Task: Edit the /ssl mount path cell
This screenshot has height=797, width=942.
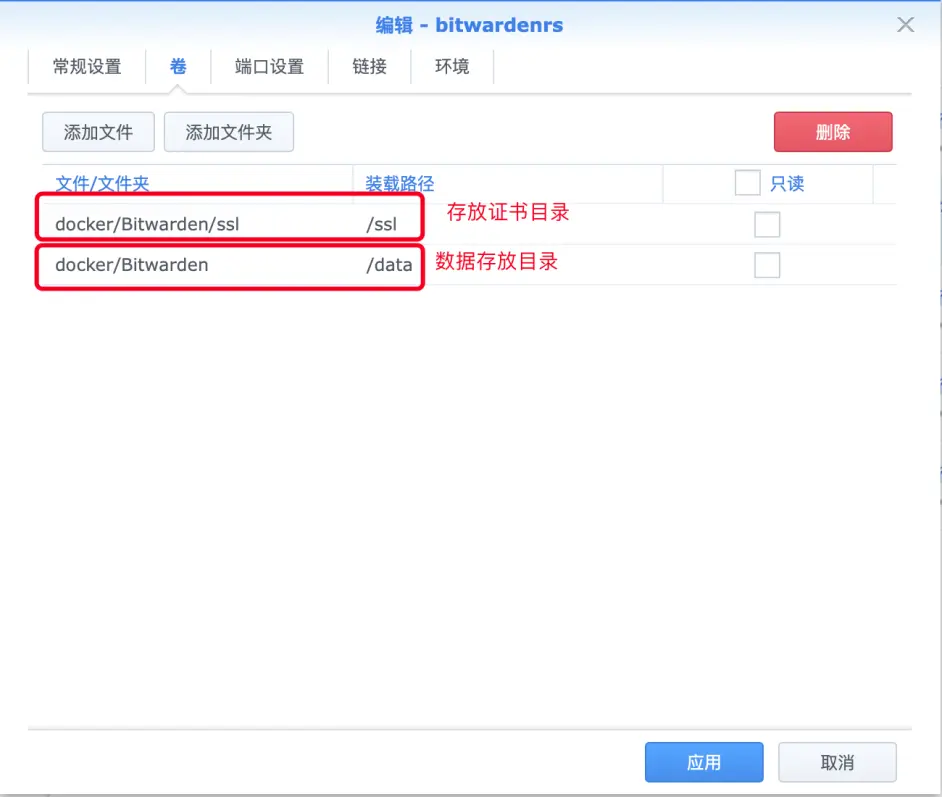Action: tap(381, 225)
